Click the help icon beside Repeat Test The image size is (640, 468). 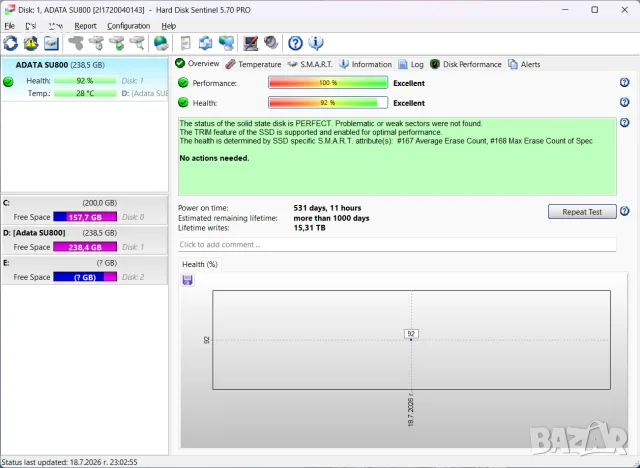coord(624,211)
